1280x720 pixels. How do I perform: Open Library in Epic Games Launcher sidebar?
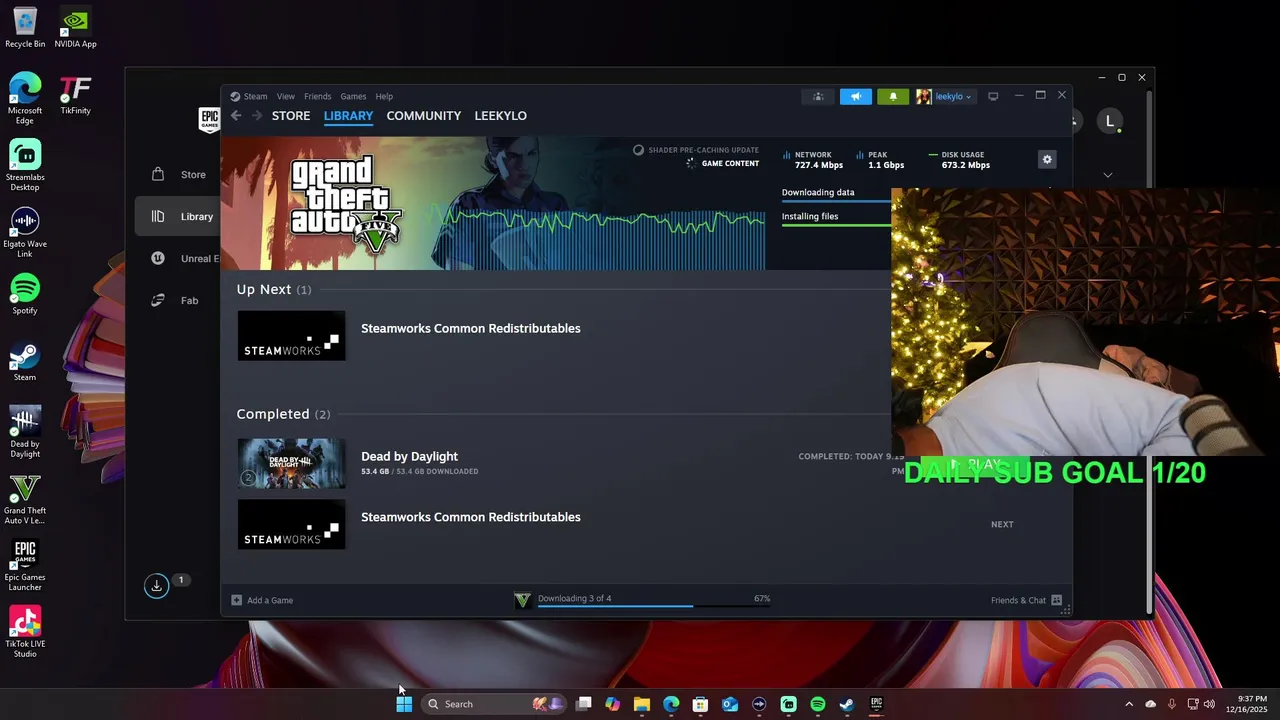179,216
